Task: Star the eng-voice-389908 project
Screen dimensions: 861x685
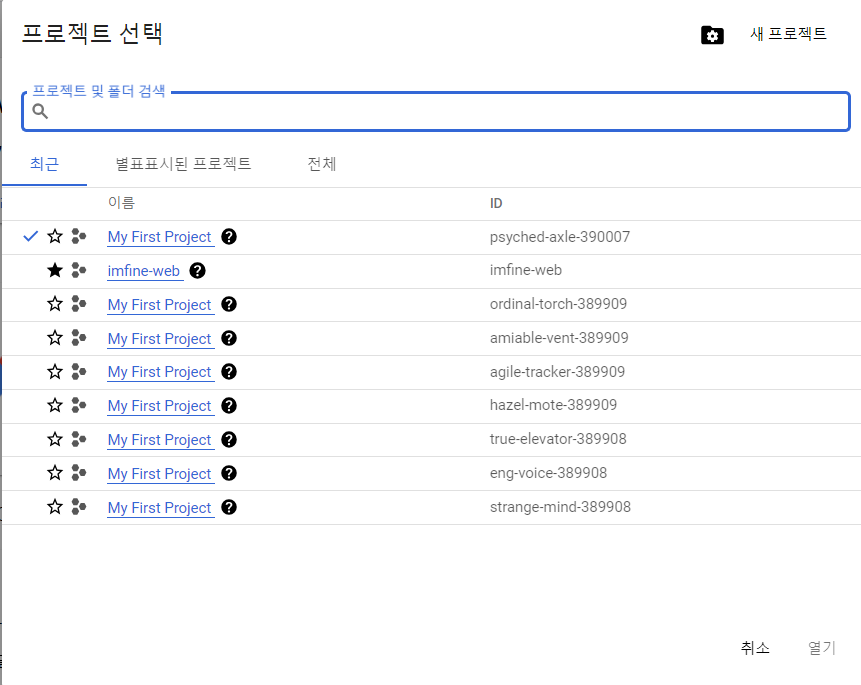Action: pos(55,473)
